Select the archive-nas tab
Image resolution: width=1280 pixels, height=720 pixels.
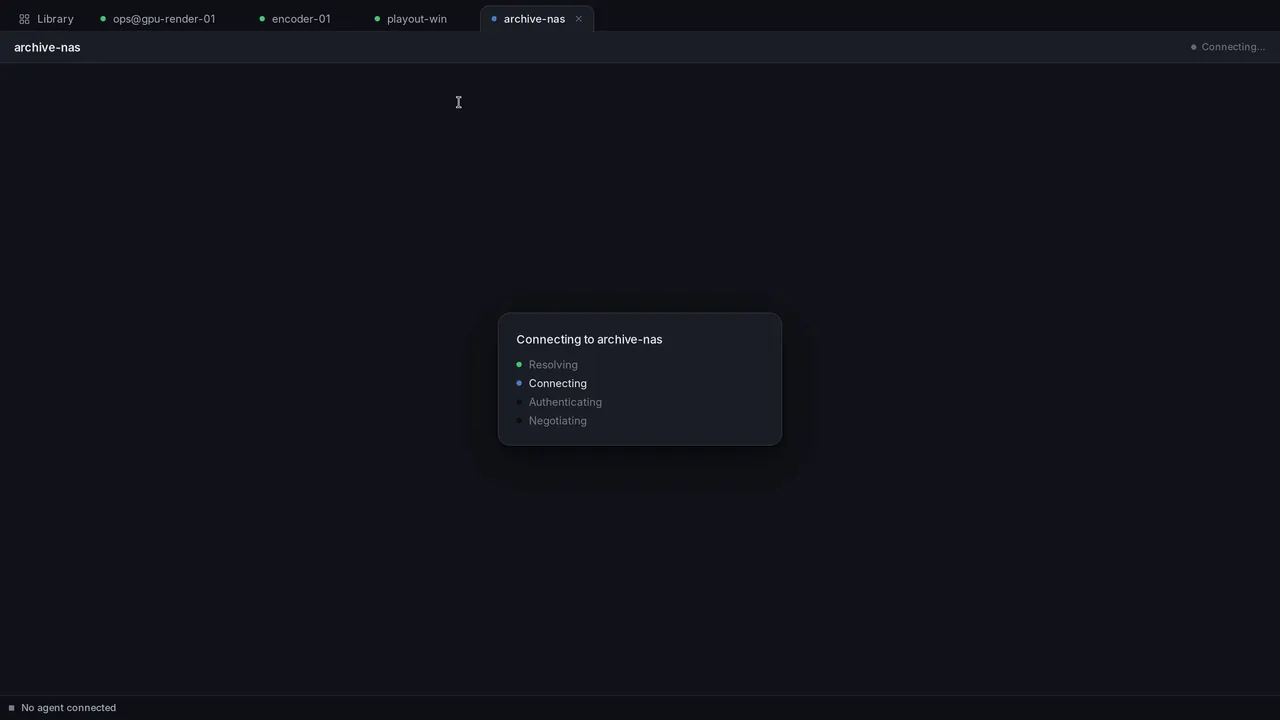point(536,19)
